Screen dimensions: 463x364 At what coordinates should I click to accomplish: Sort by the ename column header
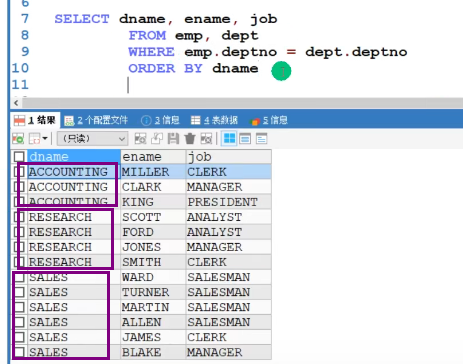(x=153, y=157)
